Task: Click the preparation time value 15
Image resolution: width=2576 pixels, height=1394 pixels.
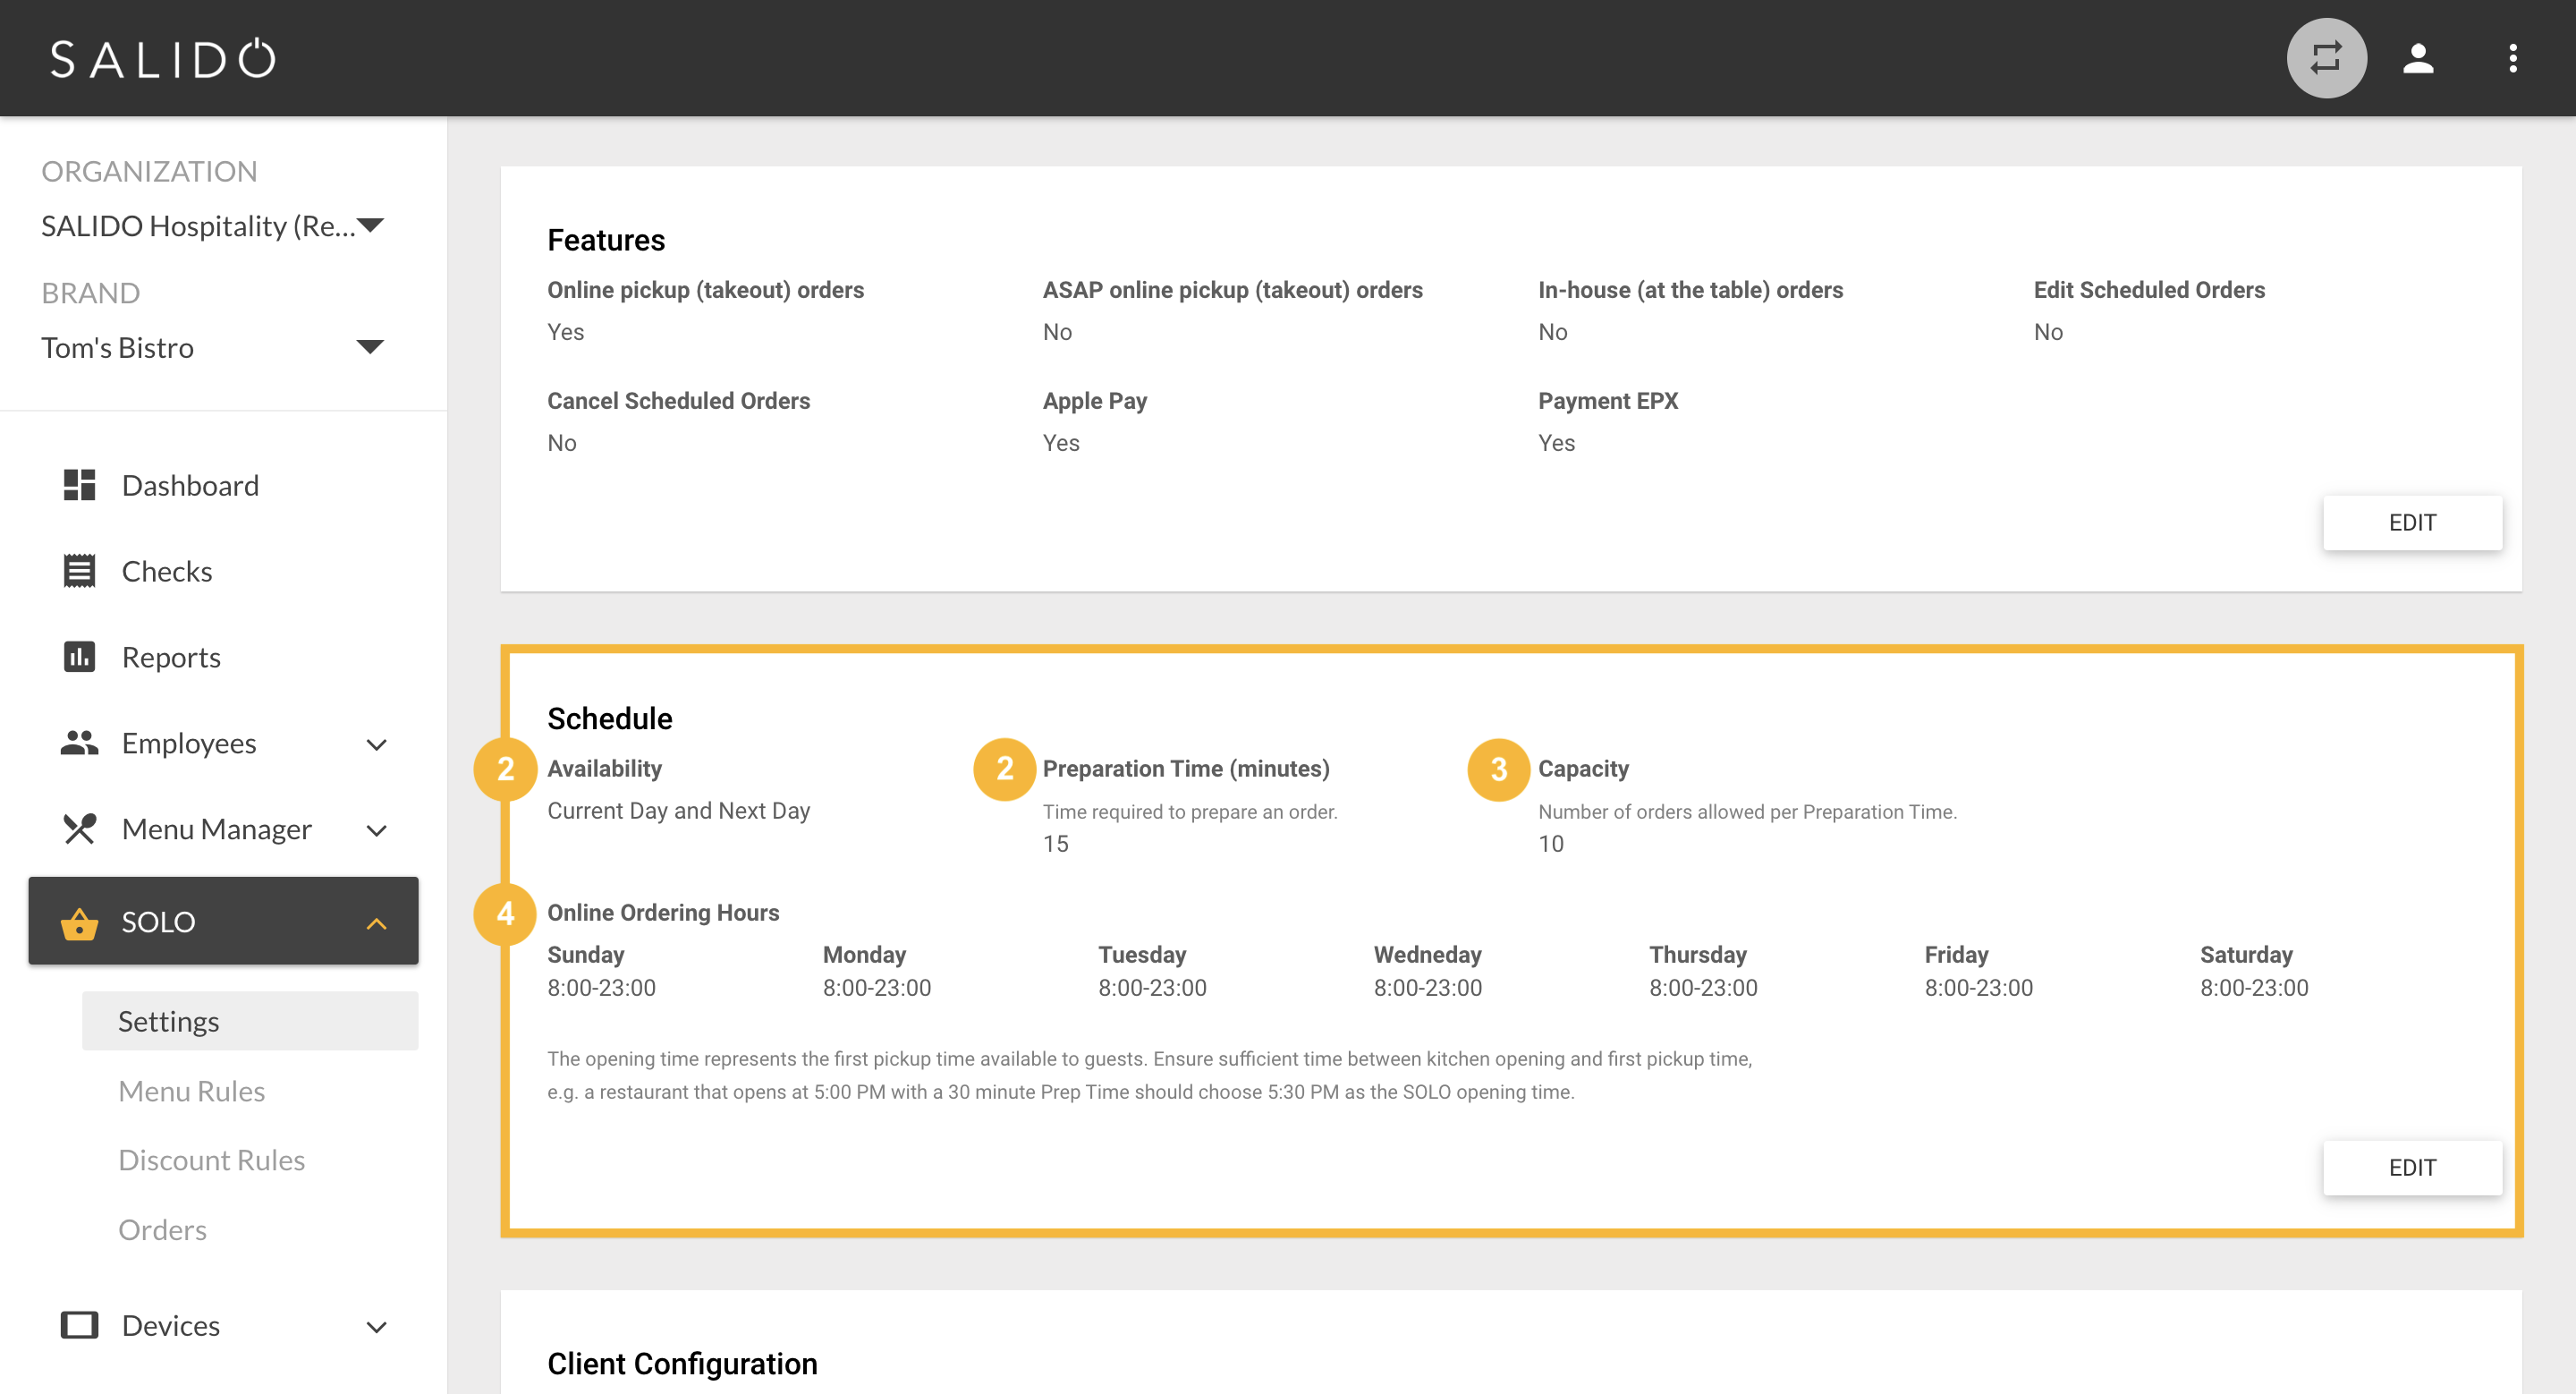Action: coord(1055,844)
